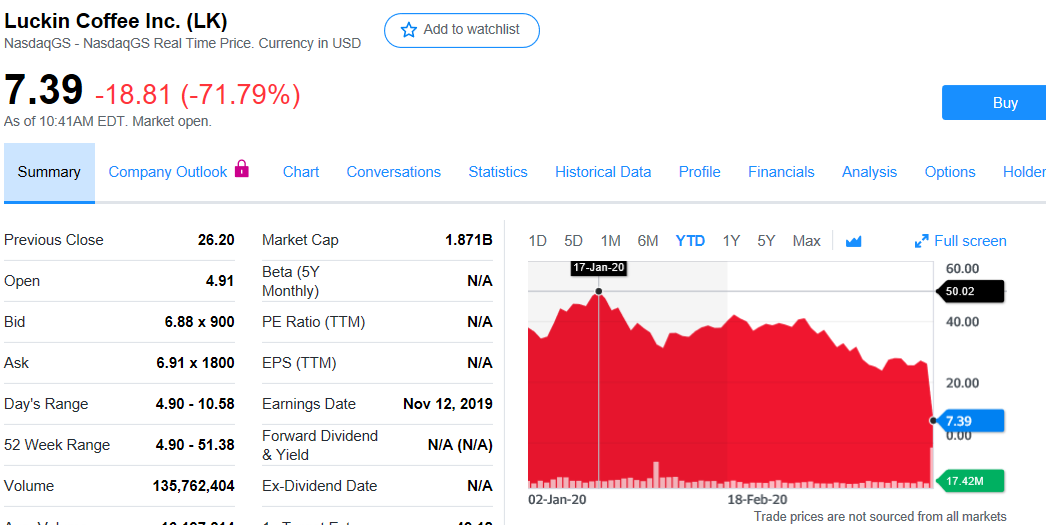1048x525 pixels.
Task: Click the star icon in Add to watchlist
Action: coord(408,30)
